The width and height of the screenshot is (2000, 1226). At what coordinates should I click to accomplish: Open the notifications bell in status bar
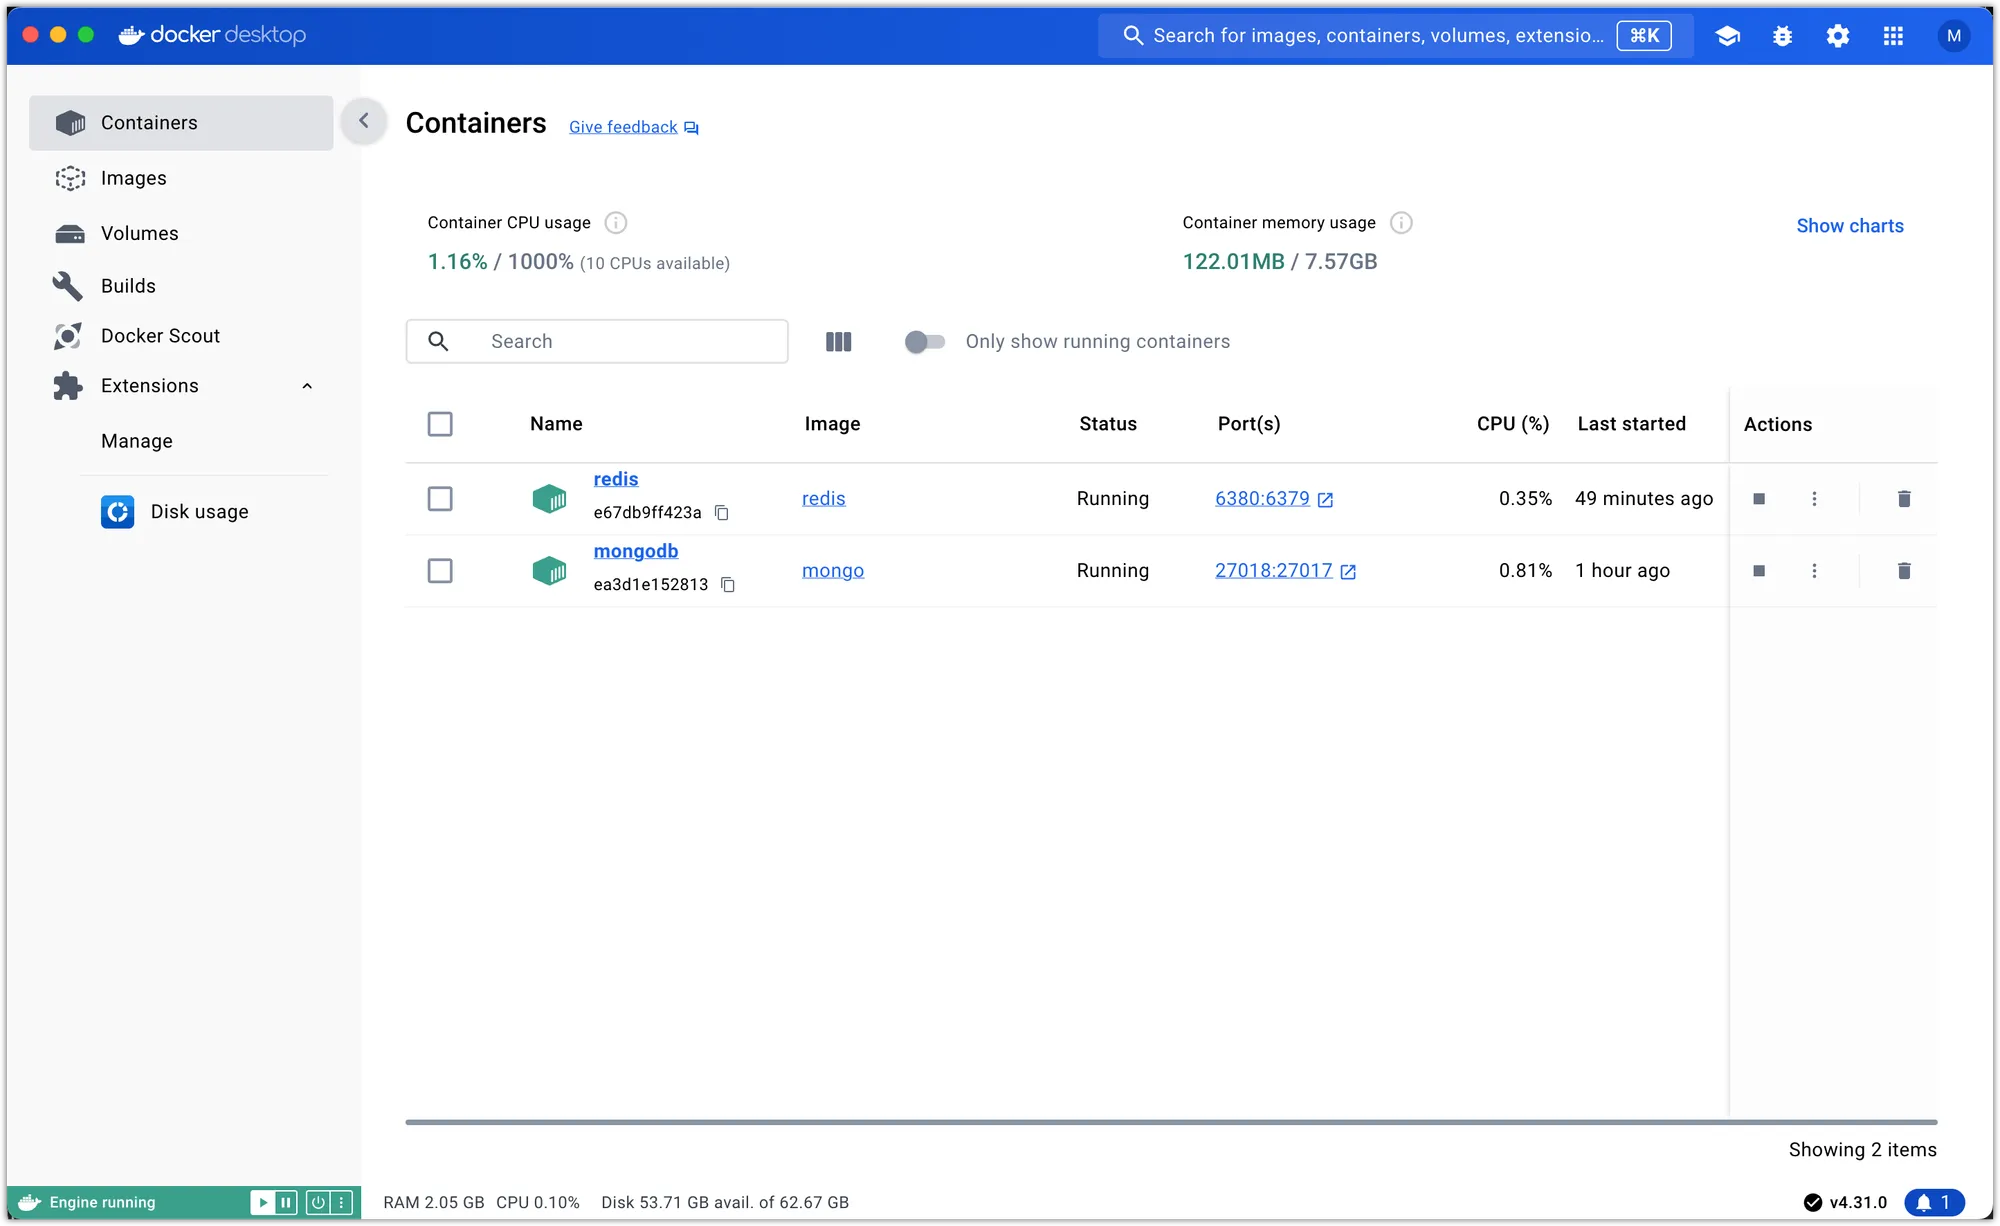tap(1934, 1202)
